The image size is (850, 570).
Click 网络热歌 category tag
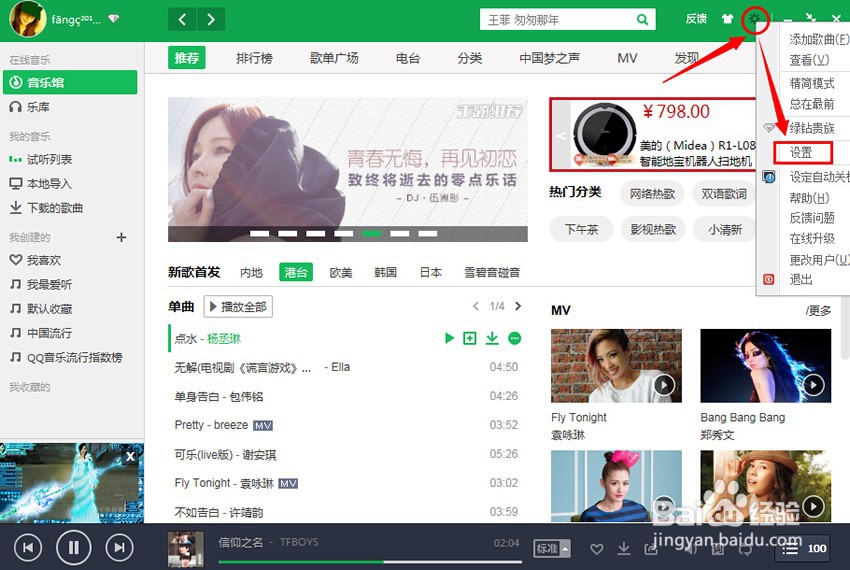coord(652,194)
